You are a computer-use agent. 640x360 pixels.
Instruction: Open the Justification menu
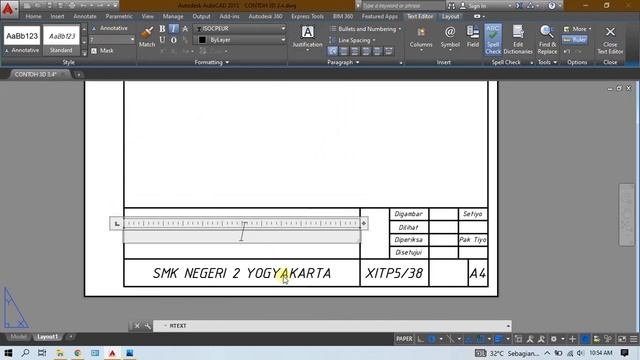point(307,38)
